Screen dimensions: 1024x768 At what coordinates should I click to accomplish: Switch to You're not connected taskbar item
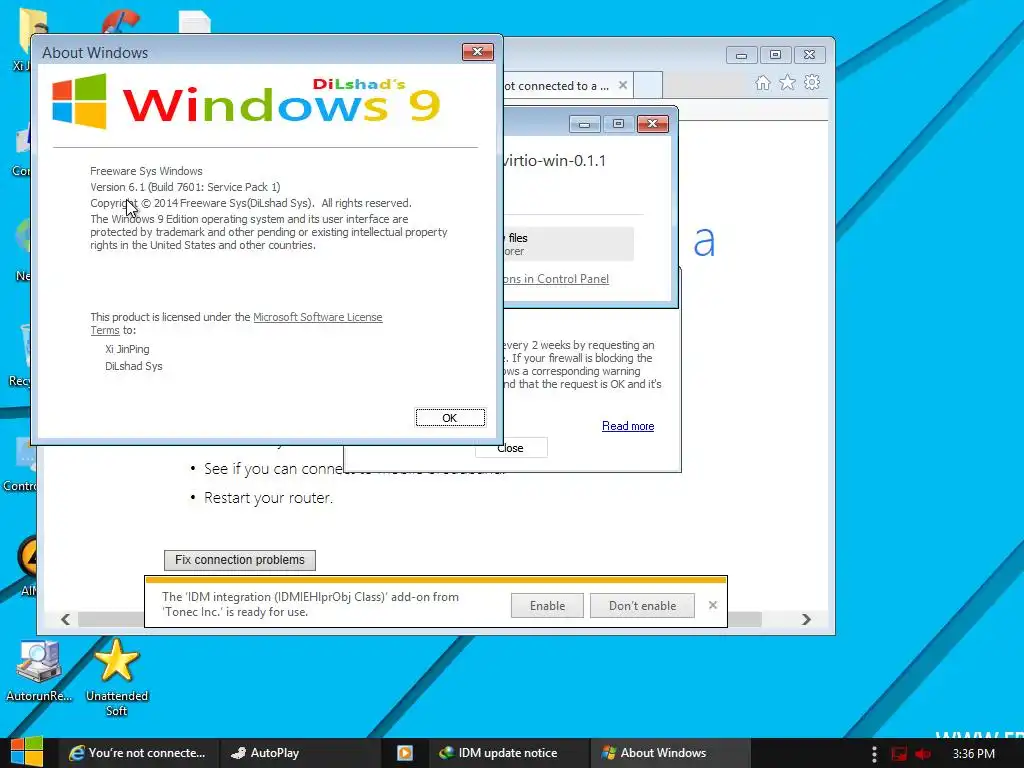click(137, 753)
